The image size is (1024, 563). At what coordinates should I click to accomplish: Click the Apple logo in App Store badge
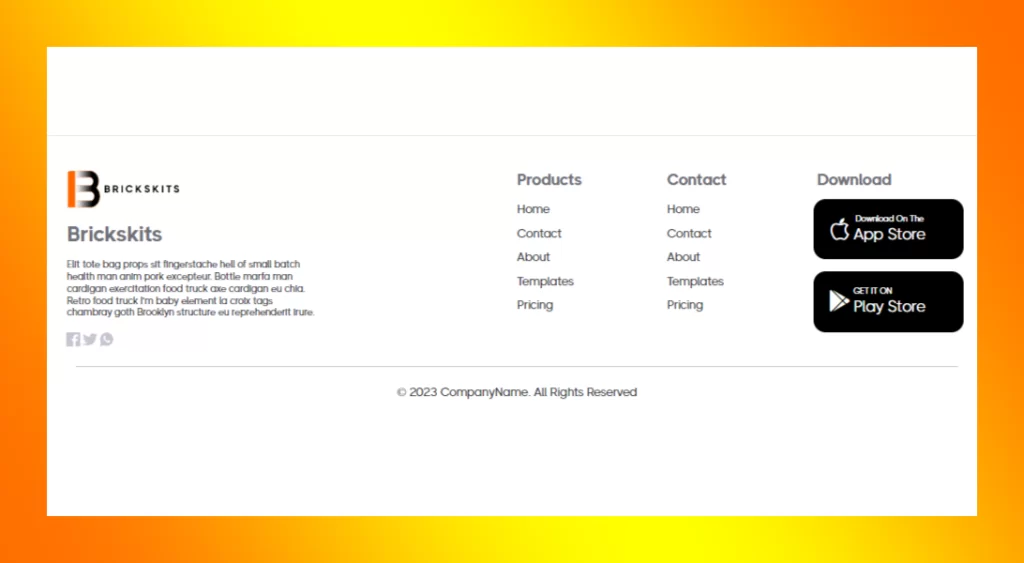839,230
